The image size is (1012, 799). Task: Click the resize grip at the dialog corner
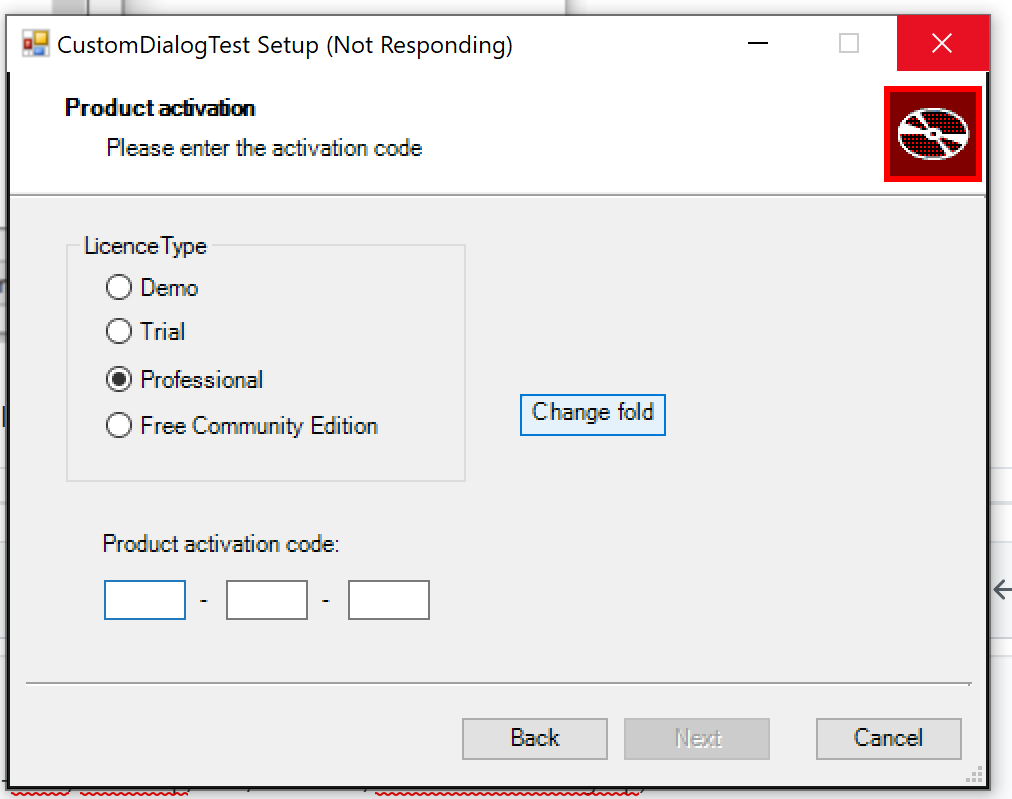pyautogui.click(x=975, y=772)
